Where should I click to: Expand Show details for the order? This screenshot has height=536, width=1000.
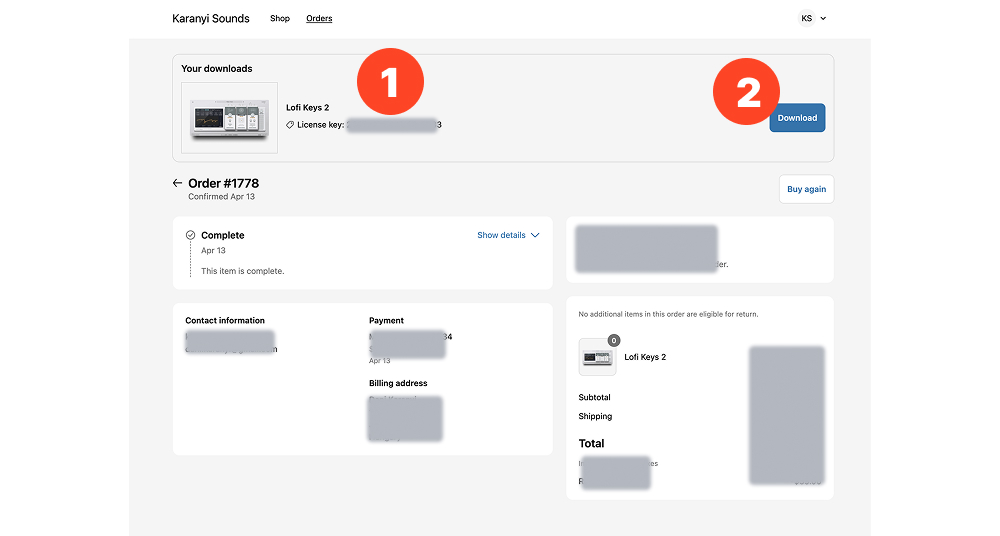pyautogui.click(x=508, y=235)
